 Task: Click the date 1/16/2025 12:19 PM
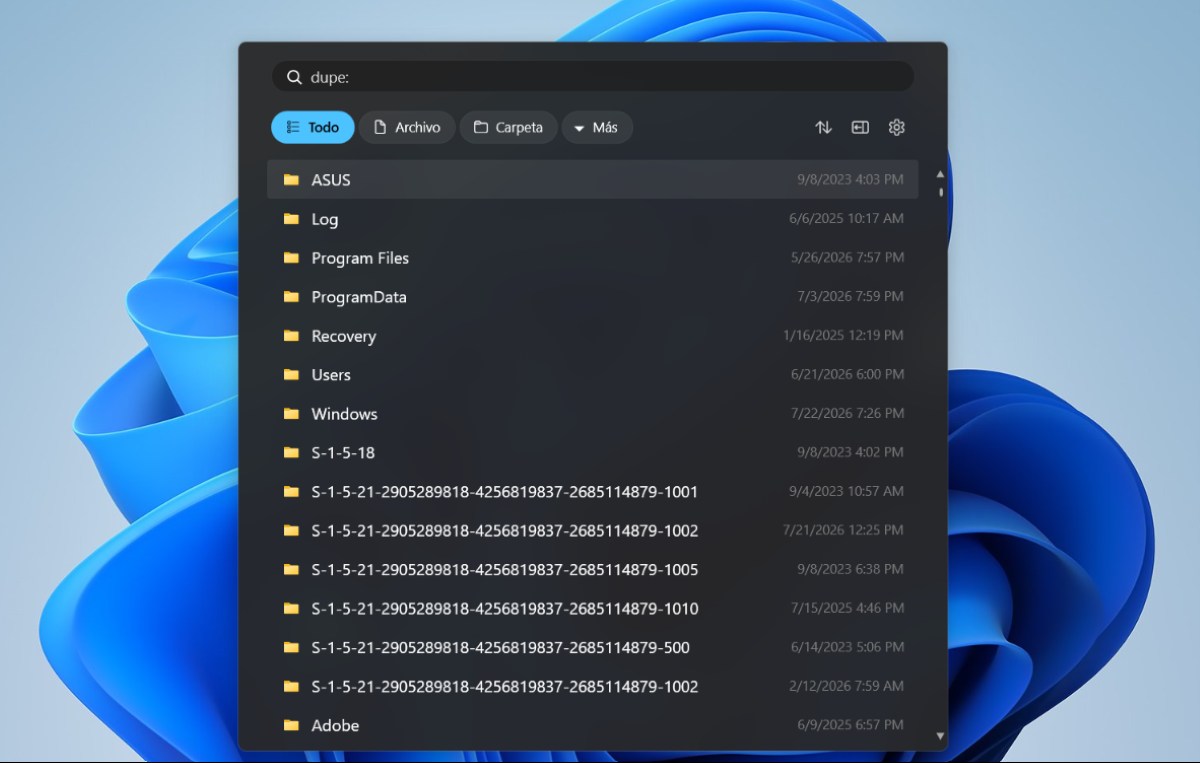843,335
